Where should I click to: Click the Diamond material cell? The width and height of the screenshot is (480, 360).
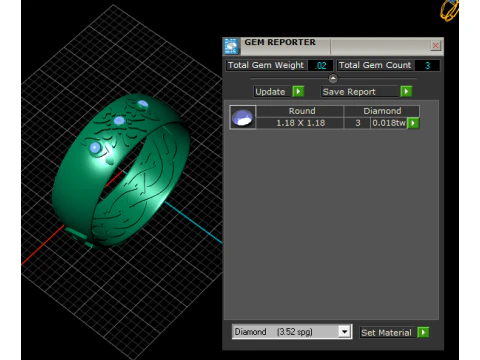point(382,111)
